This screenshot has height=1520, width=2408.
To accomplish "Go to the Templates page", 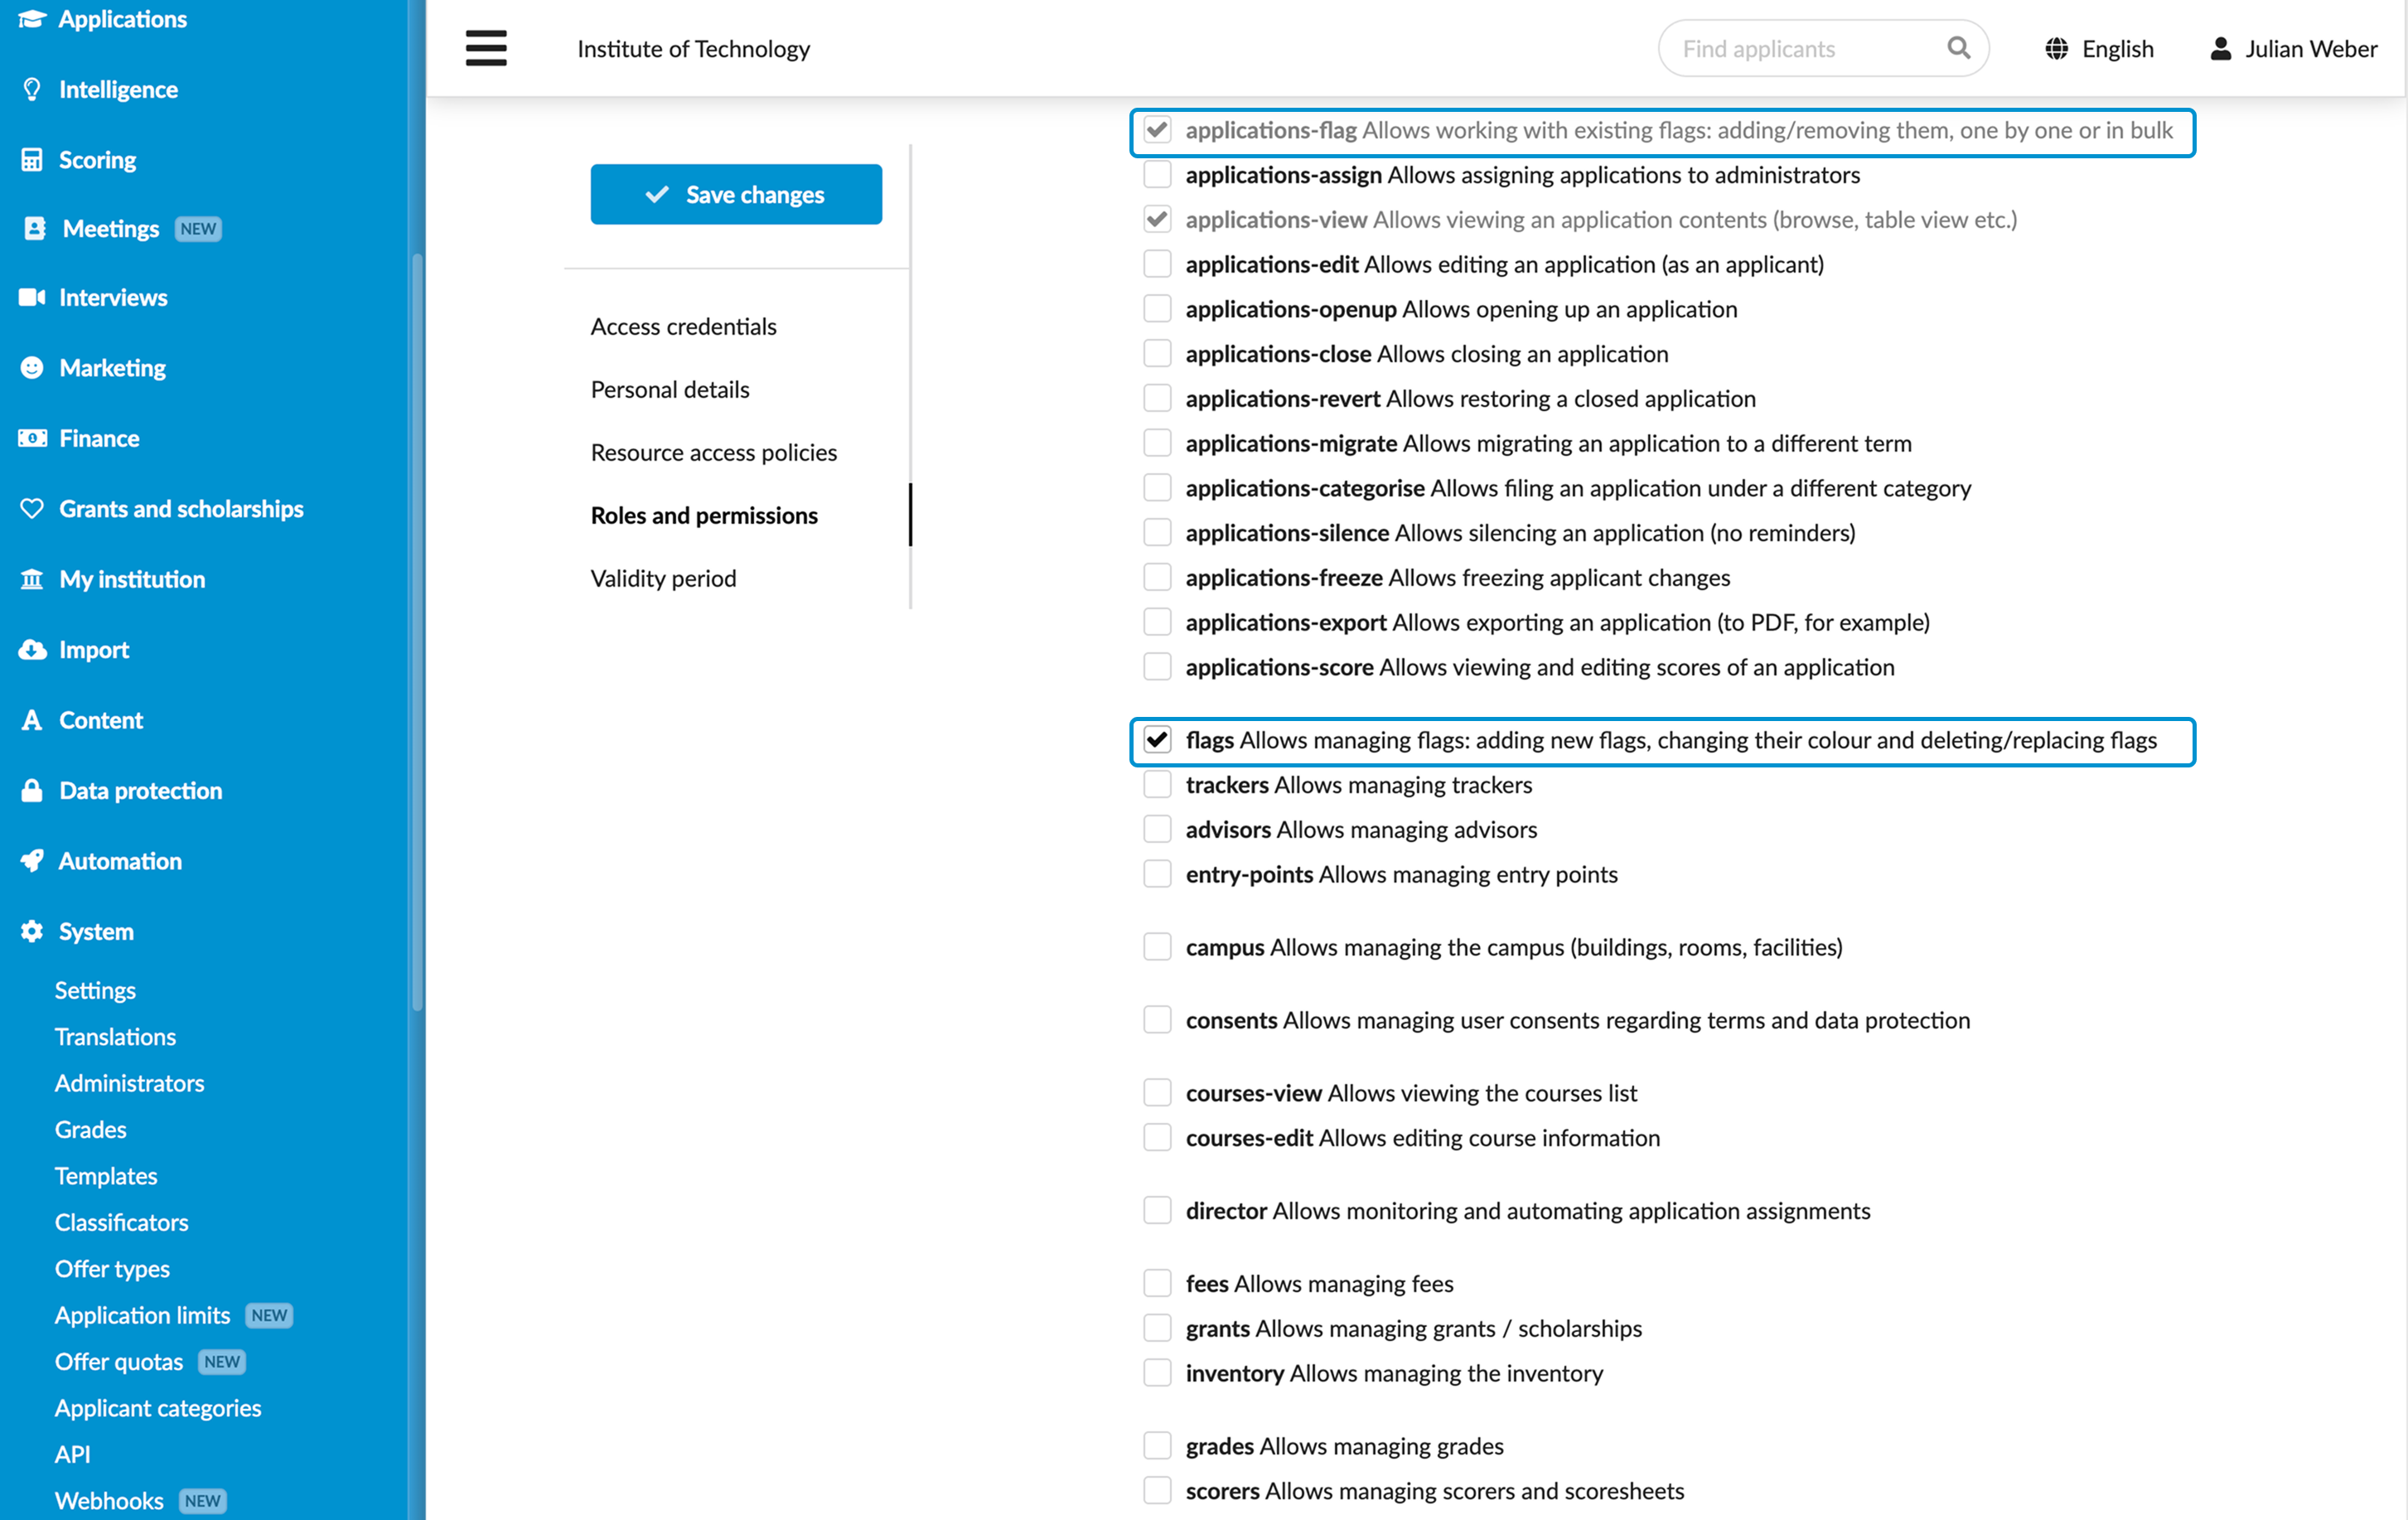I will (x=106, y=1176).
